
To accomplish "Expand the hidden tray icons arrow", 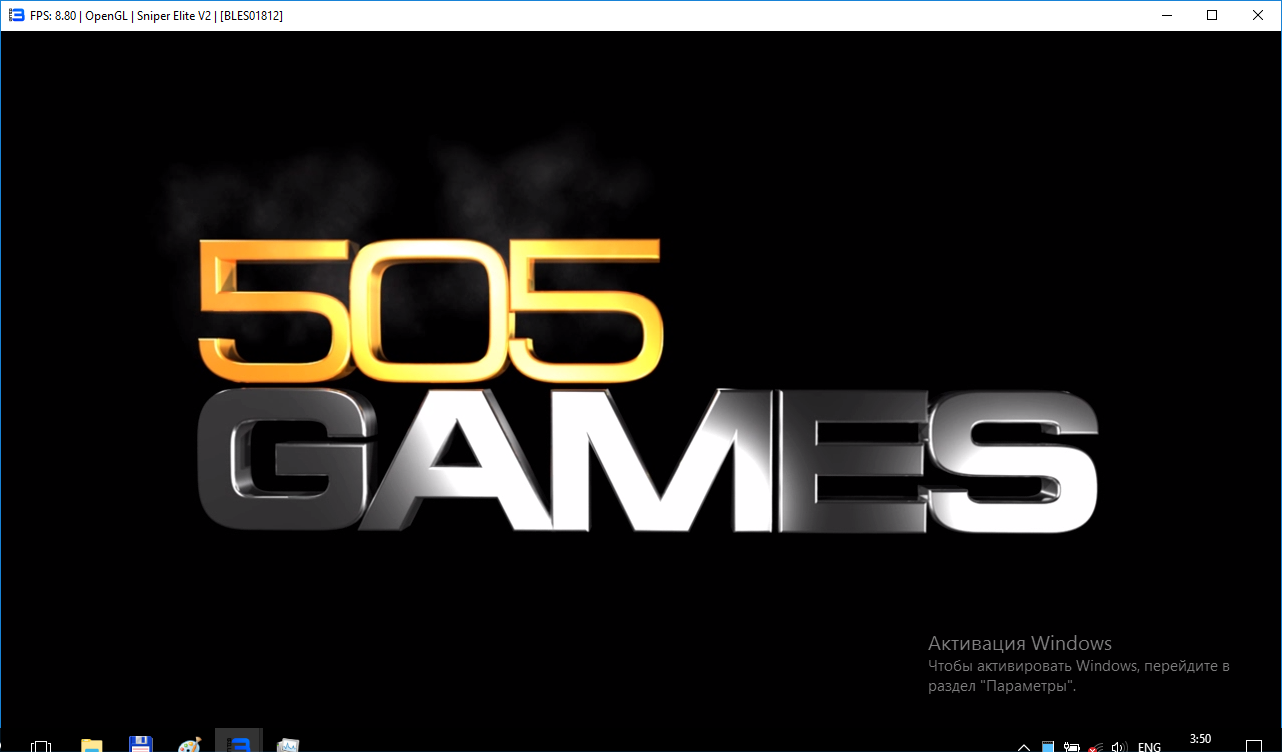I will [x=1024, y=746].
